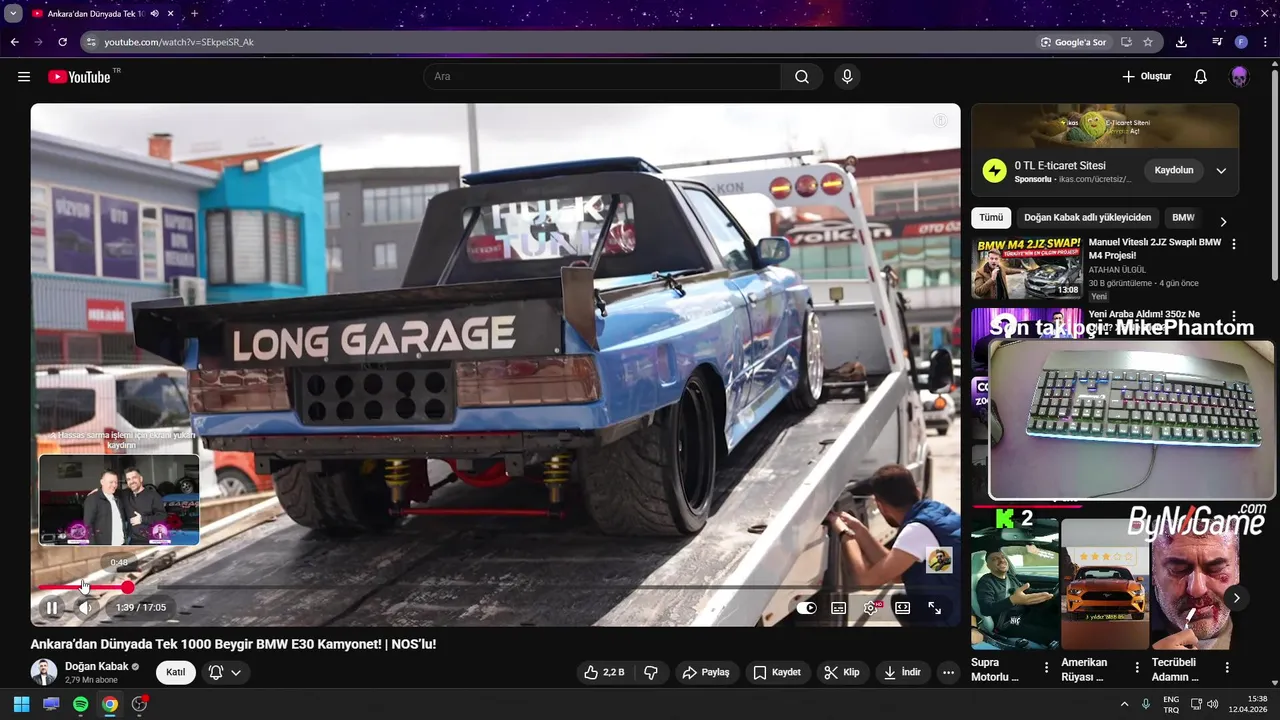Open the channel watermark in video corner

[x=939, y=560]
